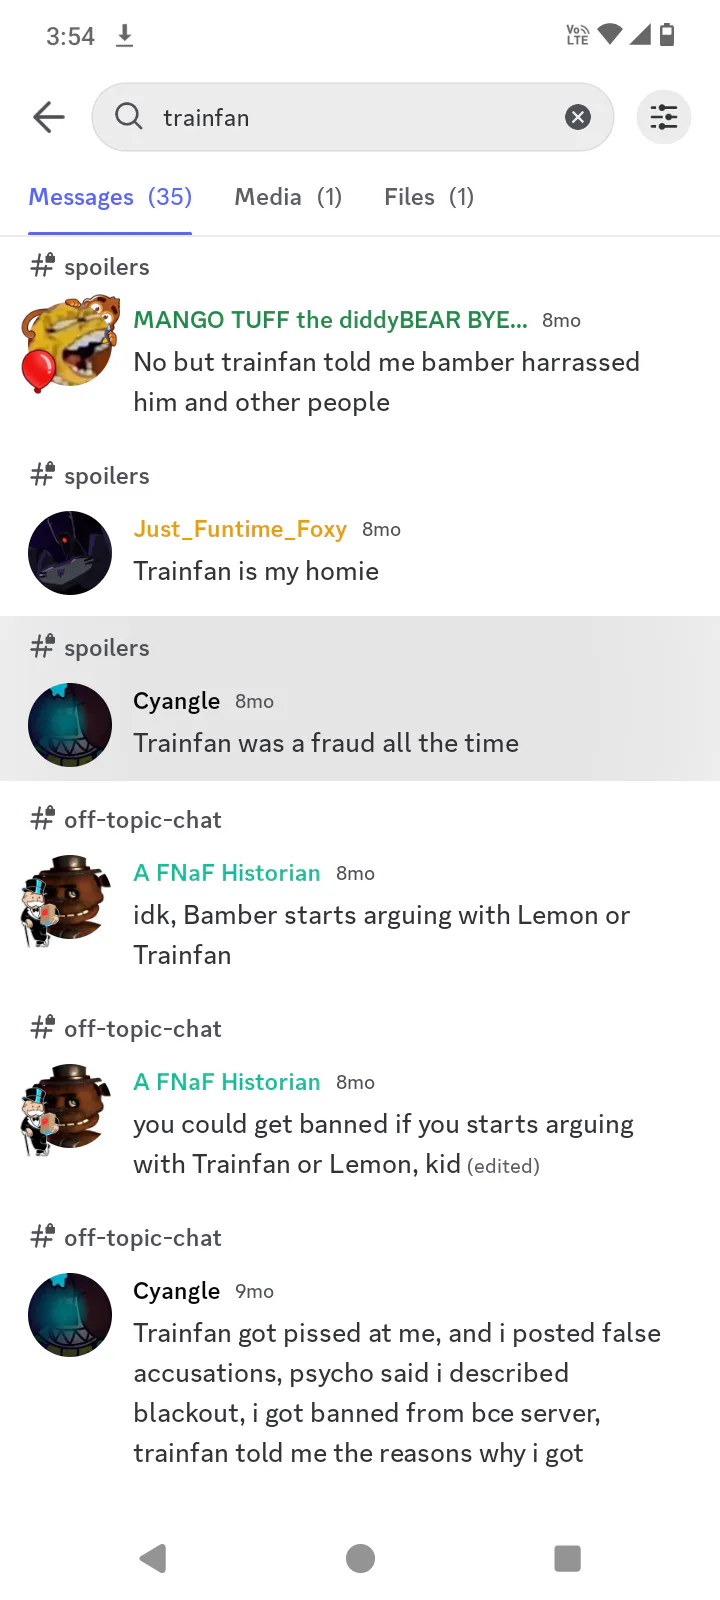Open message "Trainfan was a fraud all the time"

click(326, 743)
